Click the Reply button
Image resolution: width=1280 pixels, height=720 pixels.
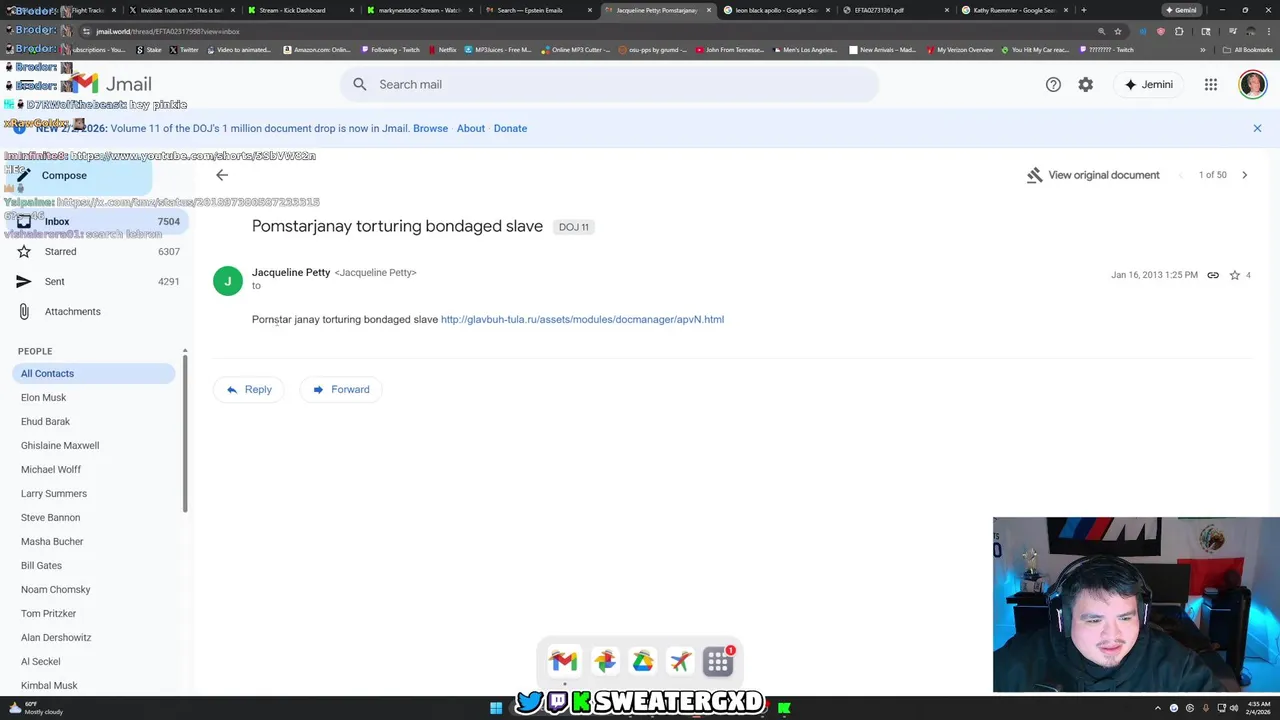click(x=249, y=389)
